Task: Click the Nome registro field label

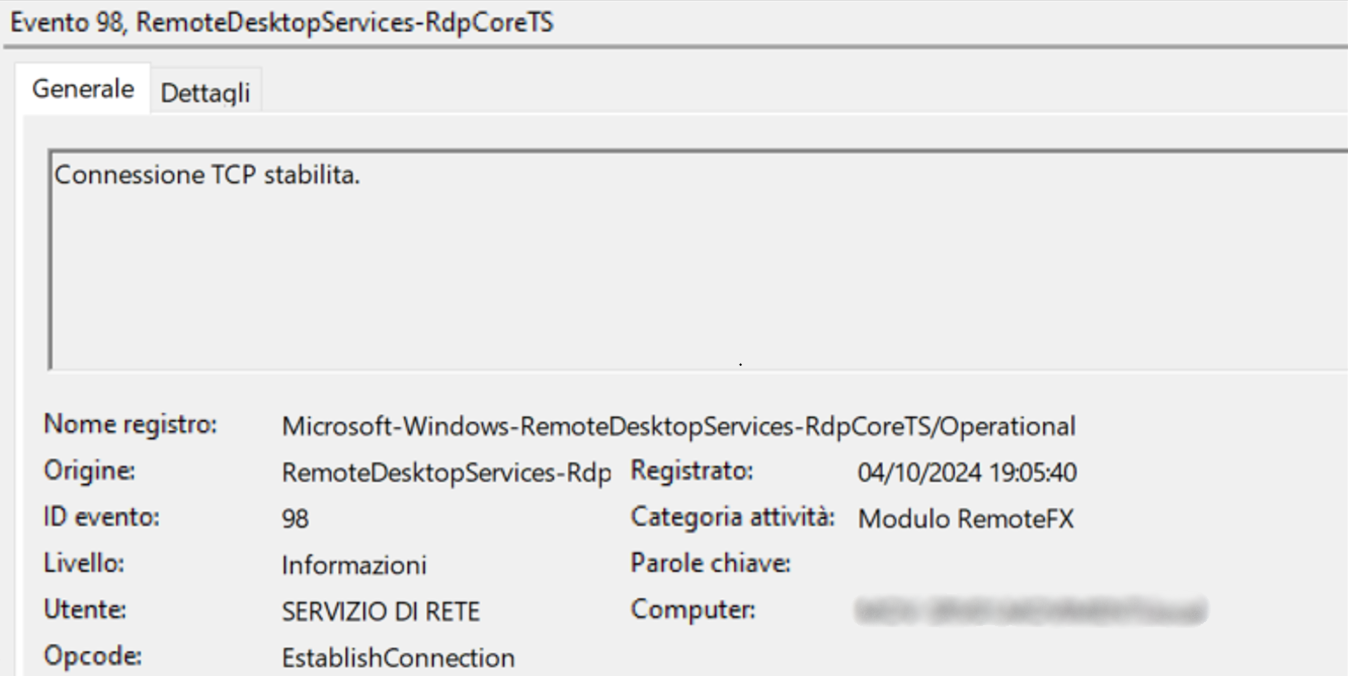Action: 130,425
